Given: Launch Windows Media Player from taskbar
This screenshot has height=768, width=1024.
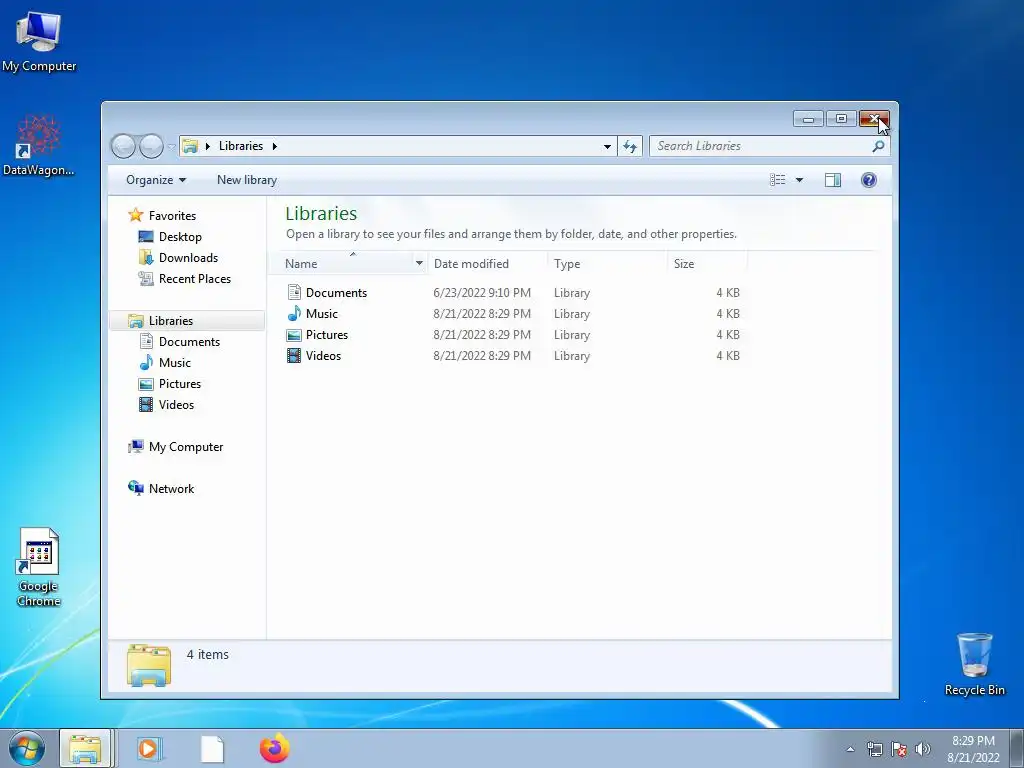Looking at the screenshot, I should pos(149,749).
